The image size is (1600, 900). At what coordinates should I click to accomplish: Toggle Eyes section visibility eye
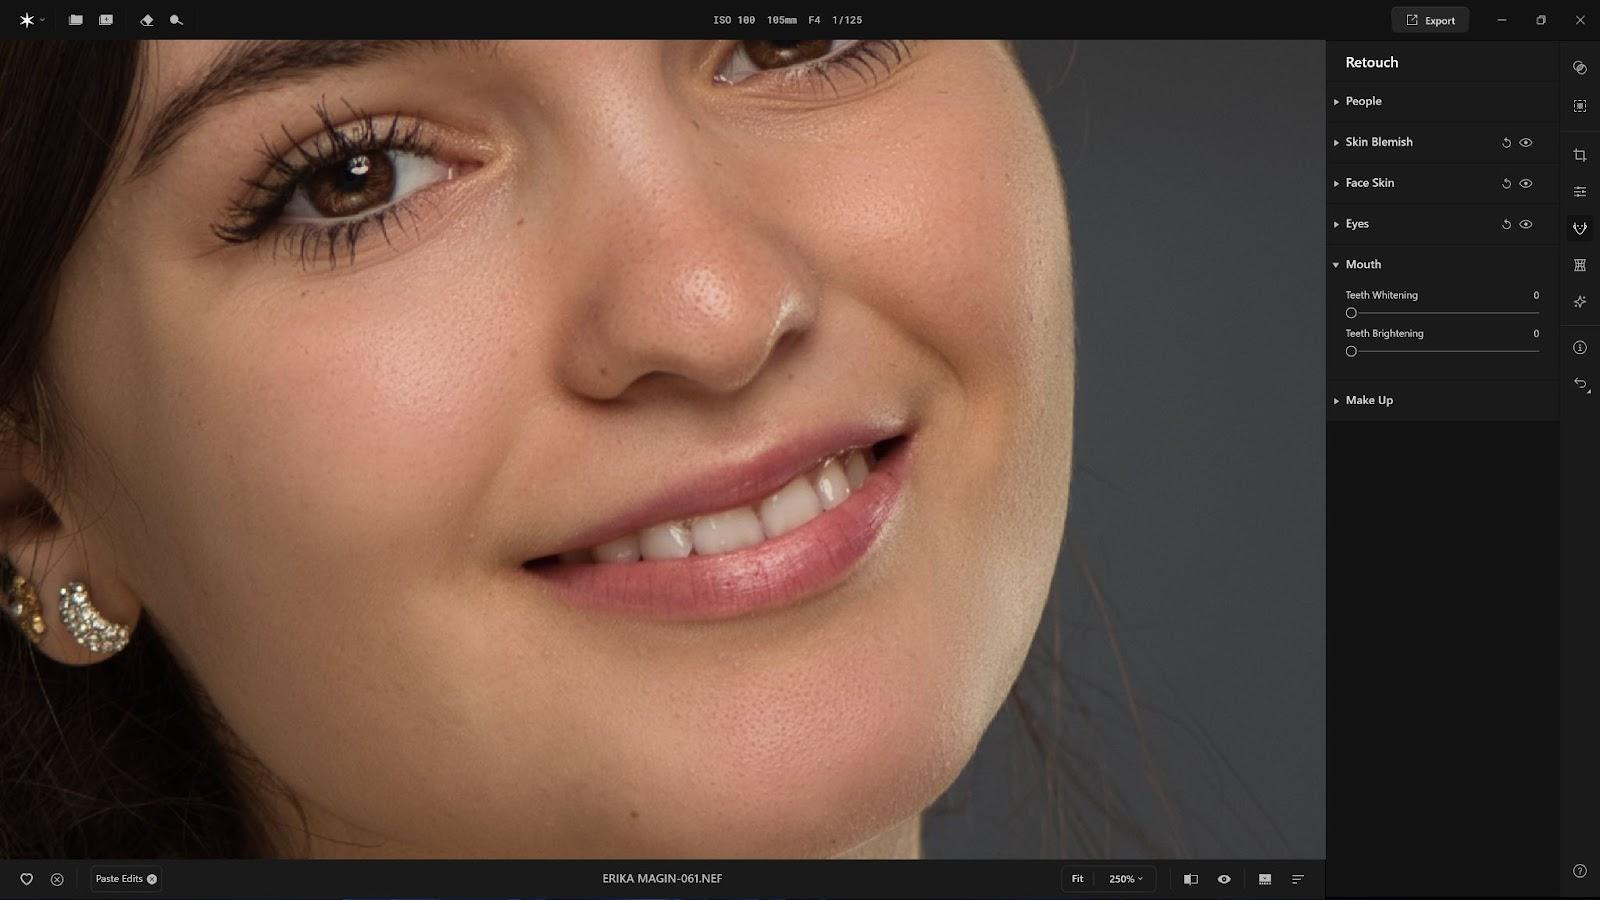[x=1526, y=225]
